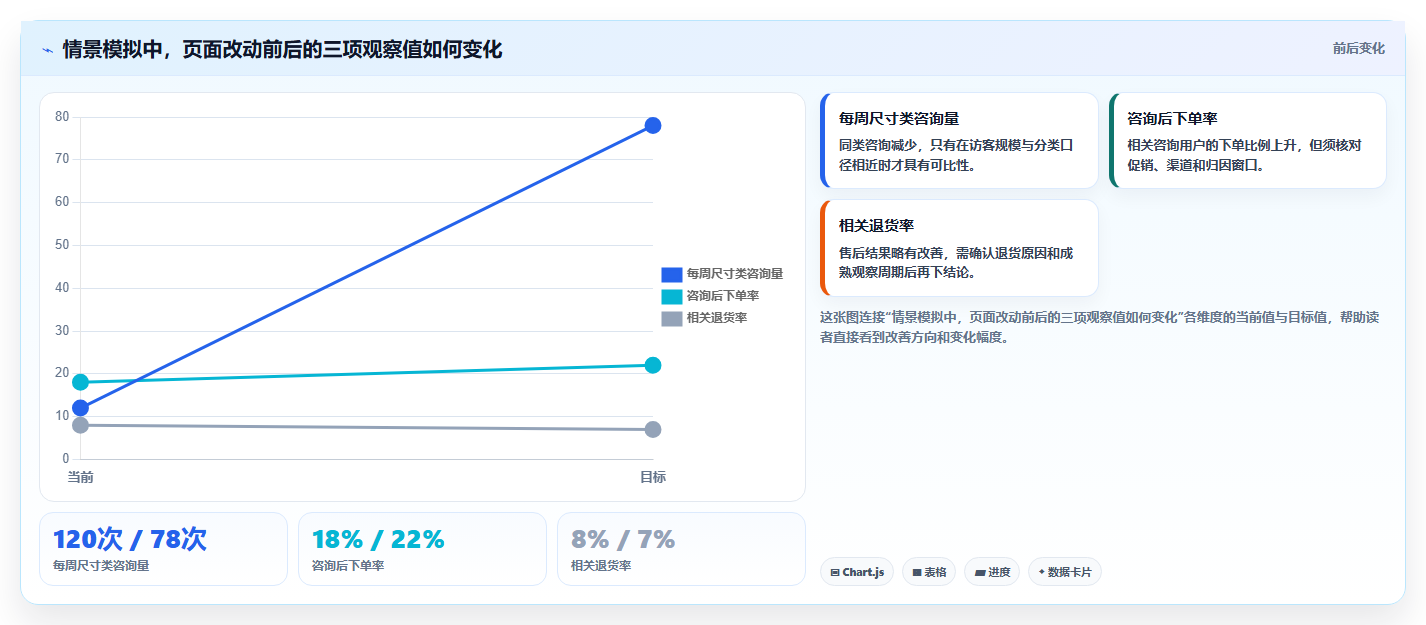Toggle the cyan 咨询后下单率 legend swatch

(x=671, y=296)
